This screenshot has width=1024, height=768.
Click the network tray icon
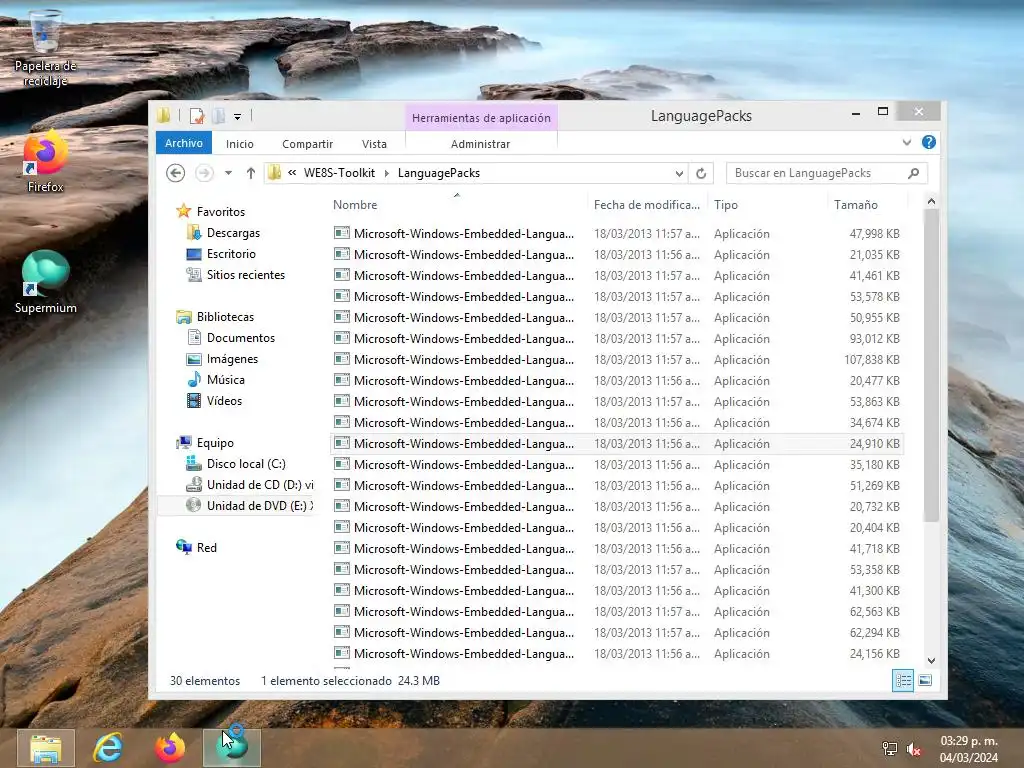pyautogui.click(x=889, y=748)
